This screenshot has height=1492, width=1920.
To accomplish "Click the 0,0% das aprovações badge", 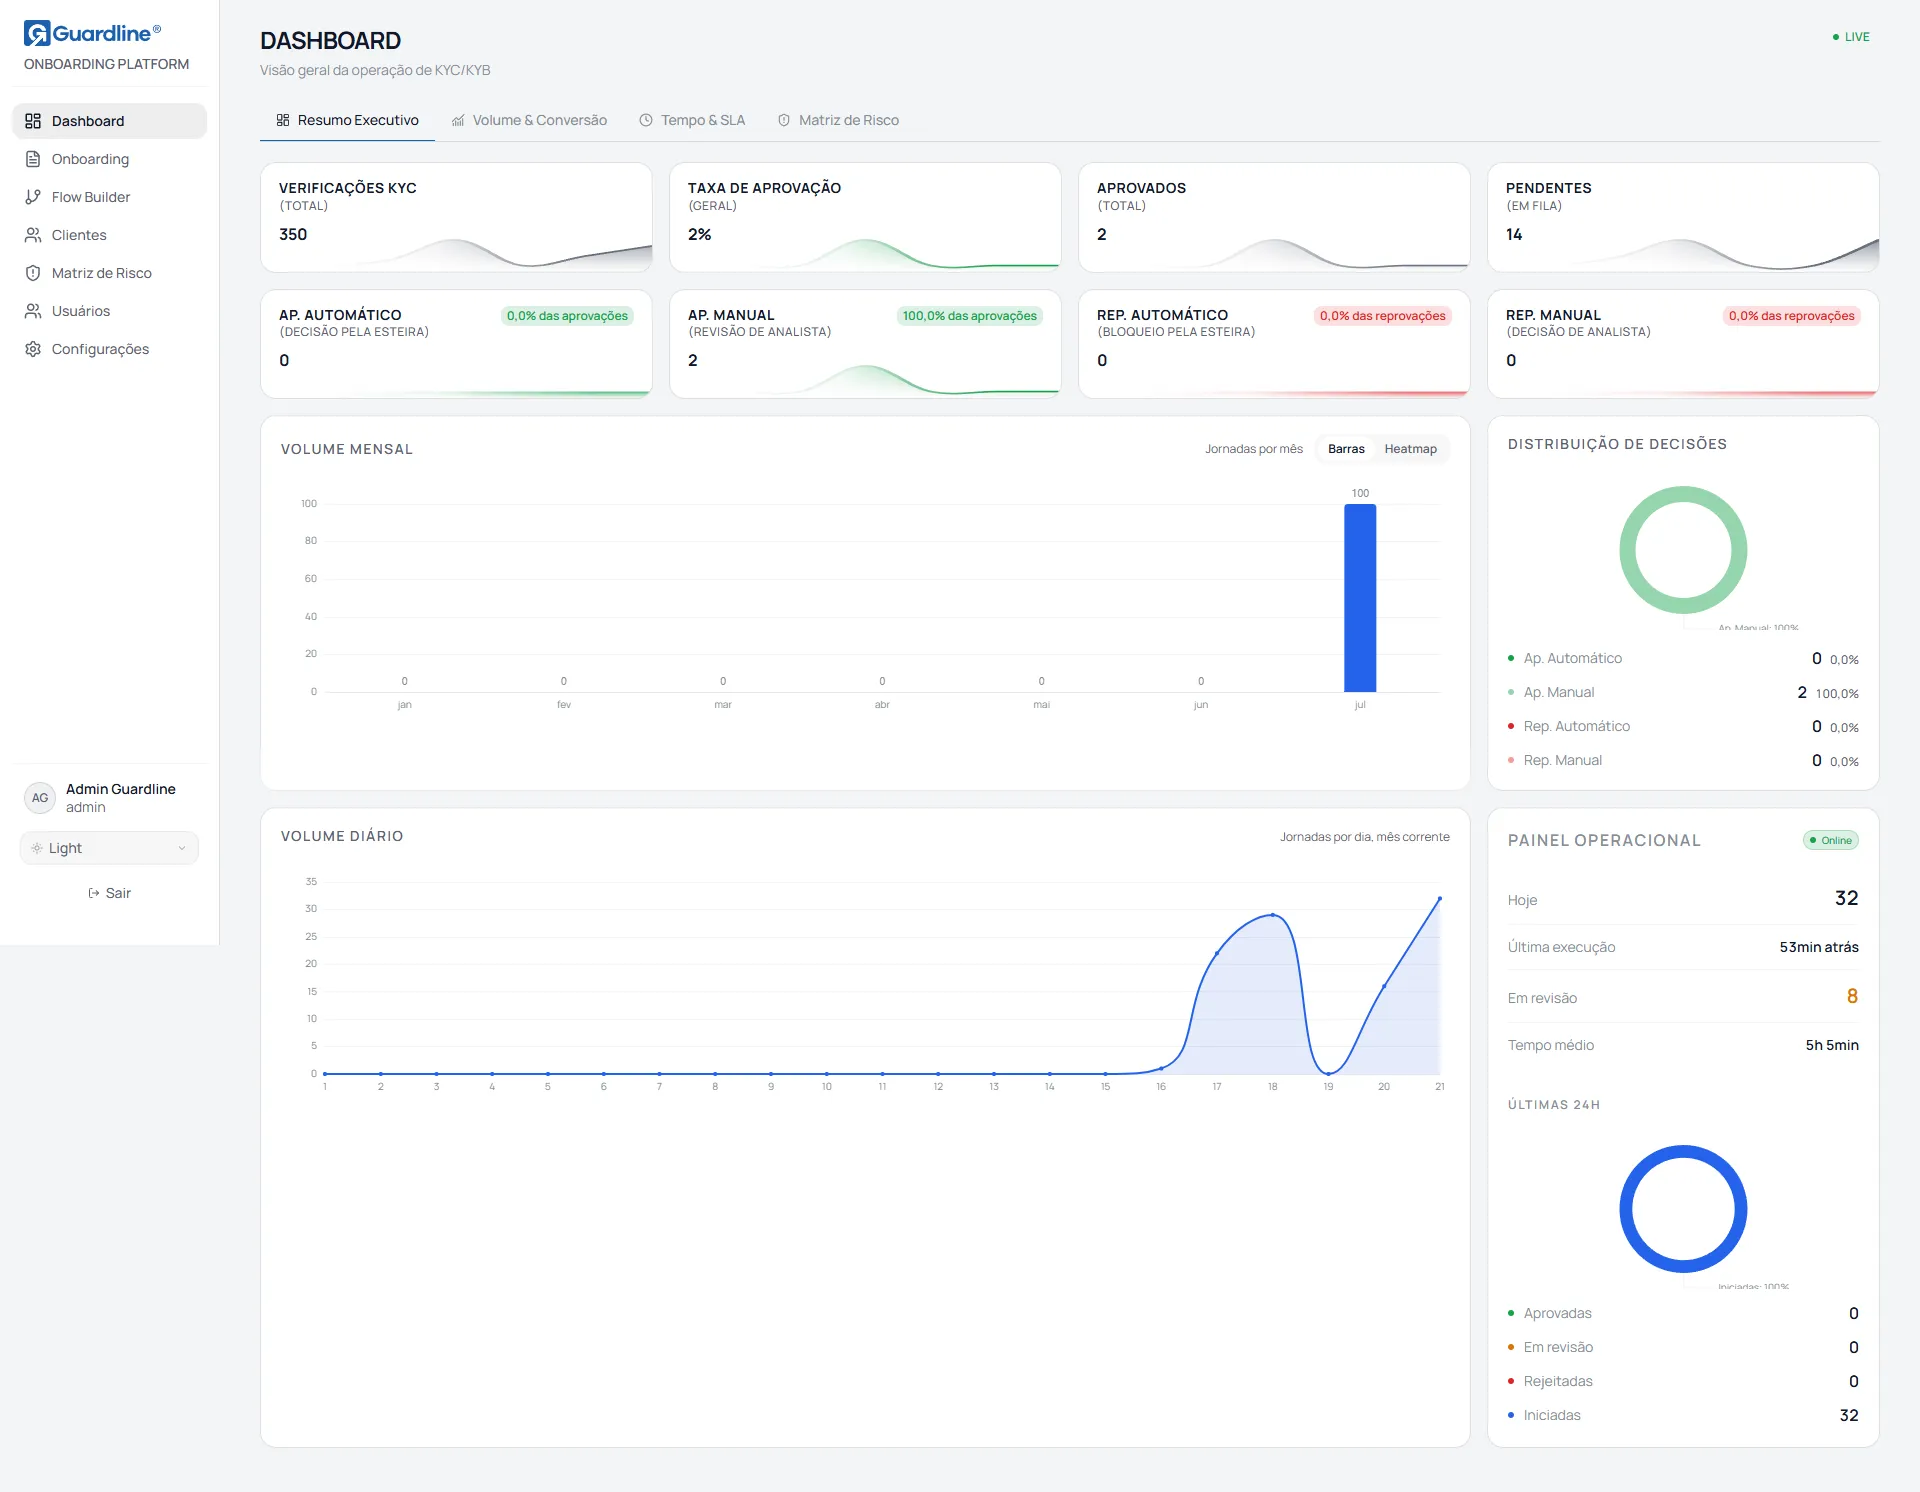I will [x=567, y=316].
